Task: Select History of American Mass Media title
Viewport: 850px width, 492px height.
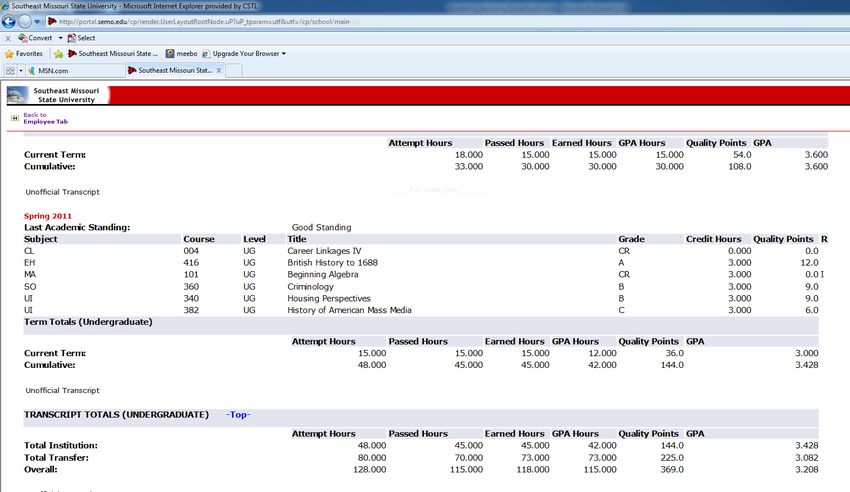Action: tap(349, 310)
